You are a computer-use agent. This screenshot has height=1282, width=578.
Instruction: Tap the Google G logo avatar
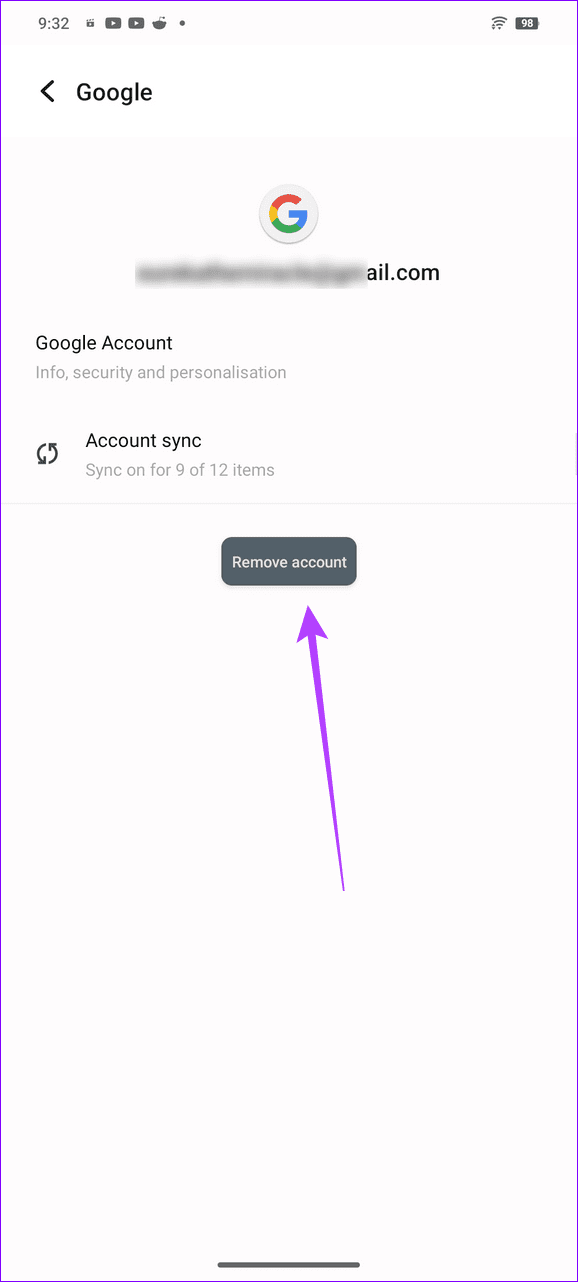pos(289,213)
